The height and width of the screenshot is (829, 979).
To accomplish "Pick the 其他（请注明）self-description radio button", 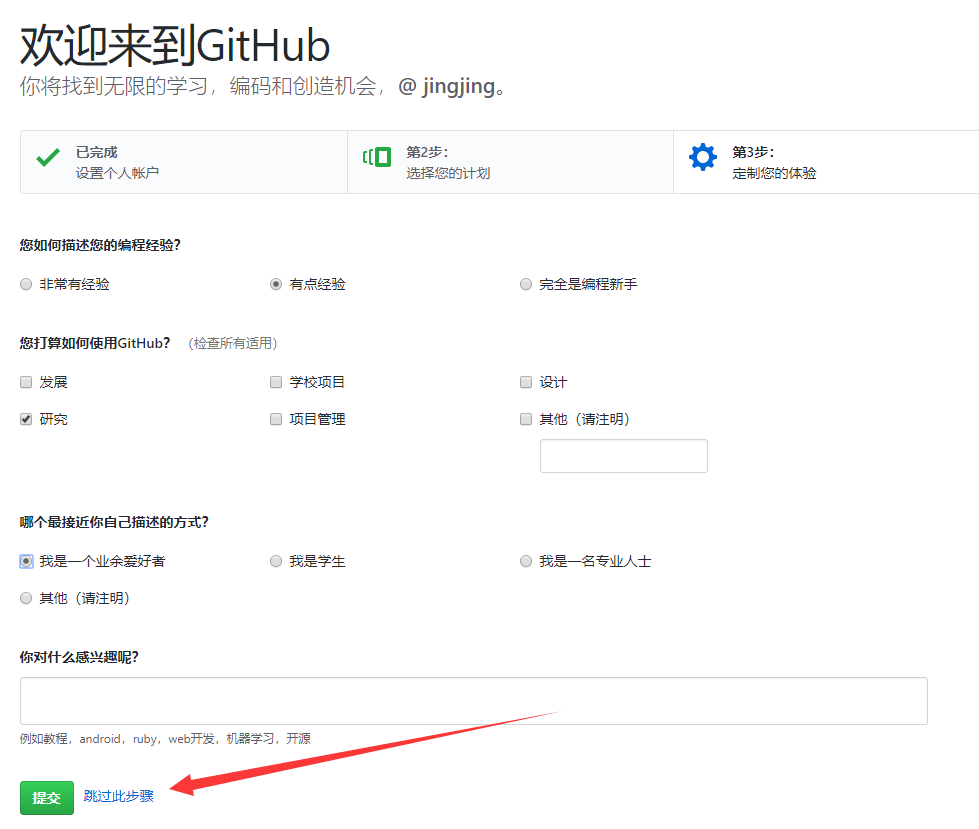I will 26,599.
